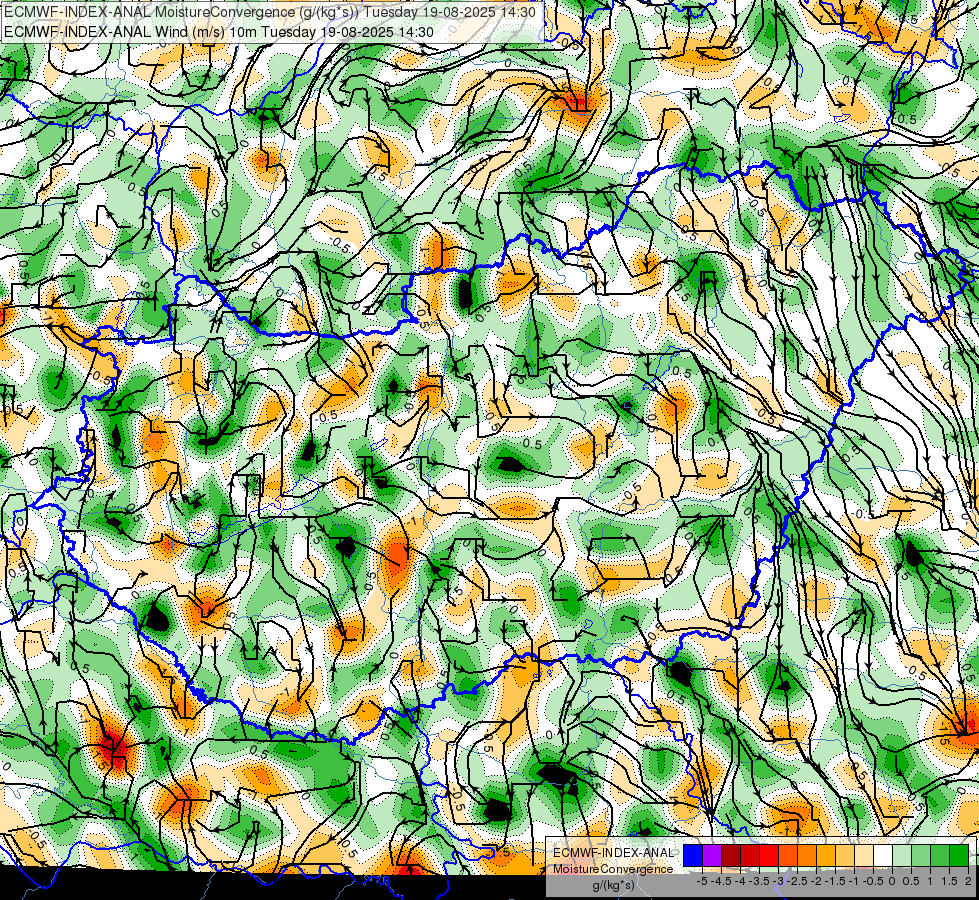Click the blue legend swatch below -5
Viewport: 979px width, 900px height.
pyautogui.click(x=693, y=855)
